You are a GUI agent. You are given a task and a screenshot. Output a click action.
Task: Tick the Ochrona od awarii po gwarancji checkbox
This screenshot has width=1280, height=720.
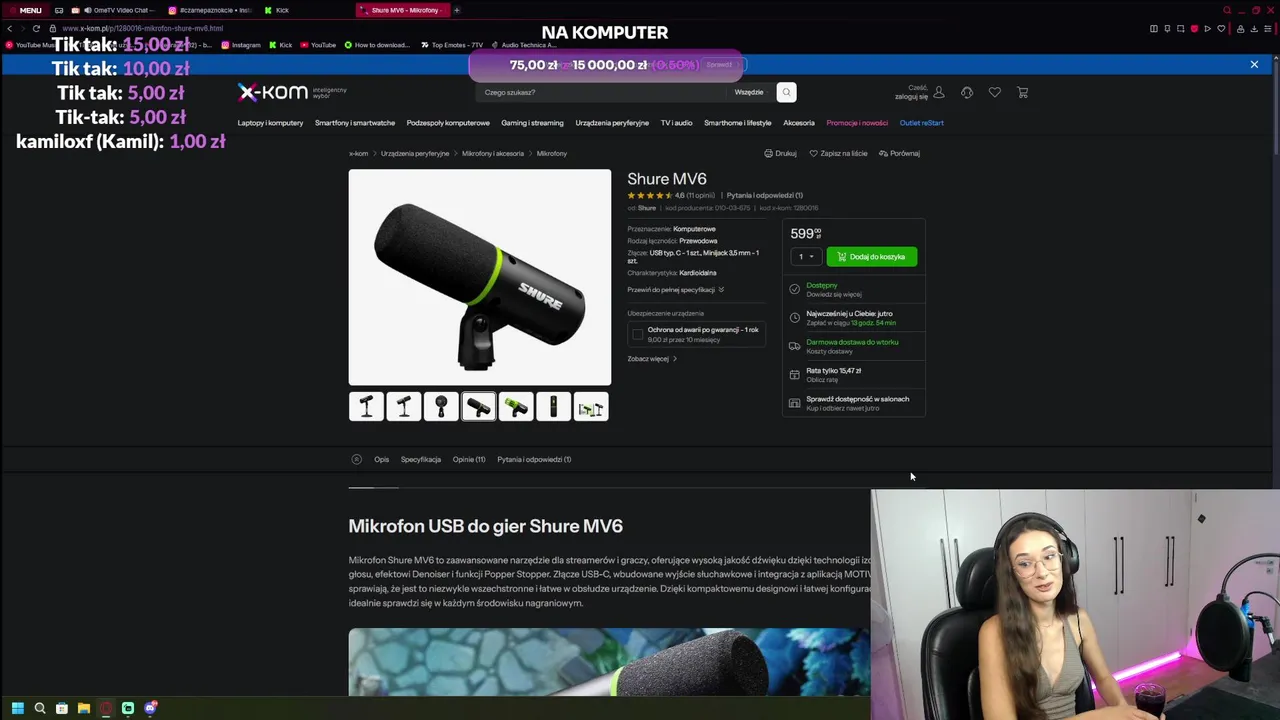[637, 334]
